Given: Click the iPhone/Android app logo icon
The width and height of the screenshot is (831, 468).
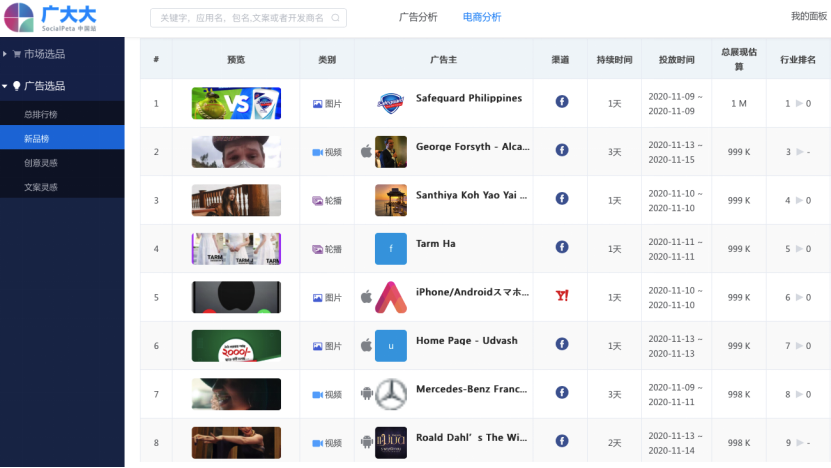Looking at the screenshot, I should pyautogui.click(x=391, y=297).
